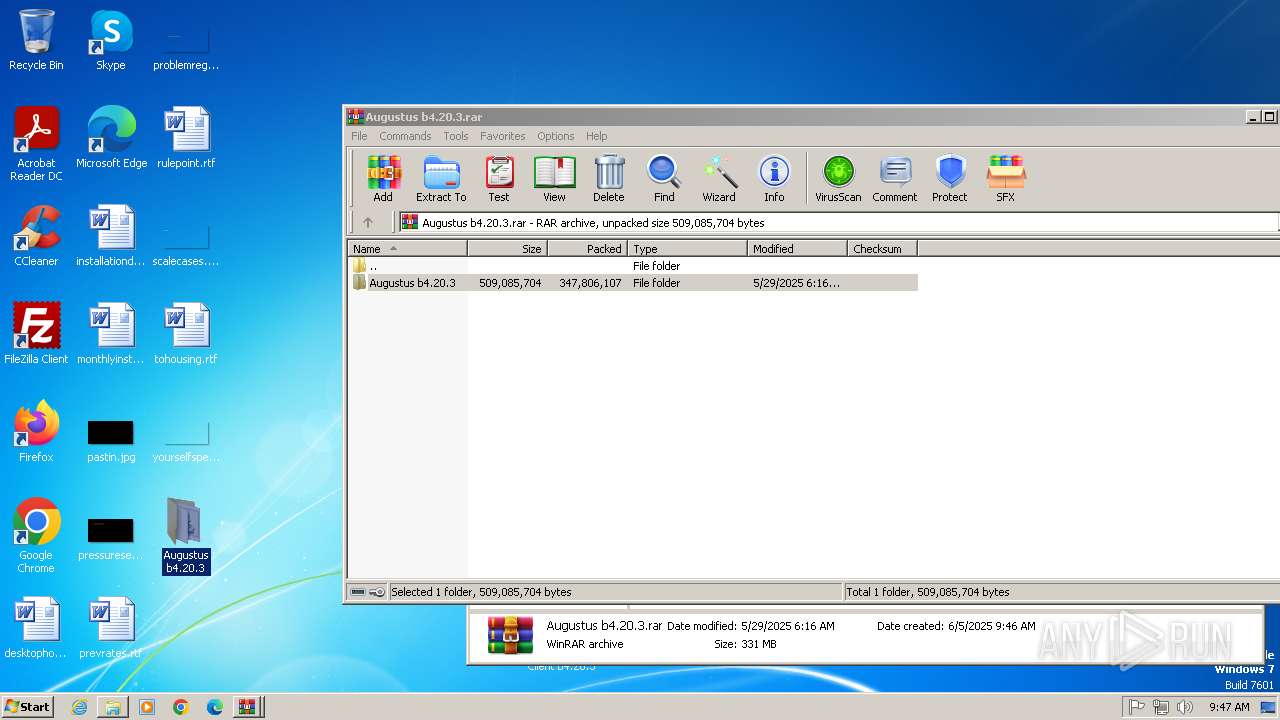Viewport: 1280px width, 720px height.
Task: Show archive Info icon
Action: (x=774, y=179)
